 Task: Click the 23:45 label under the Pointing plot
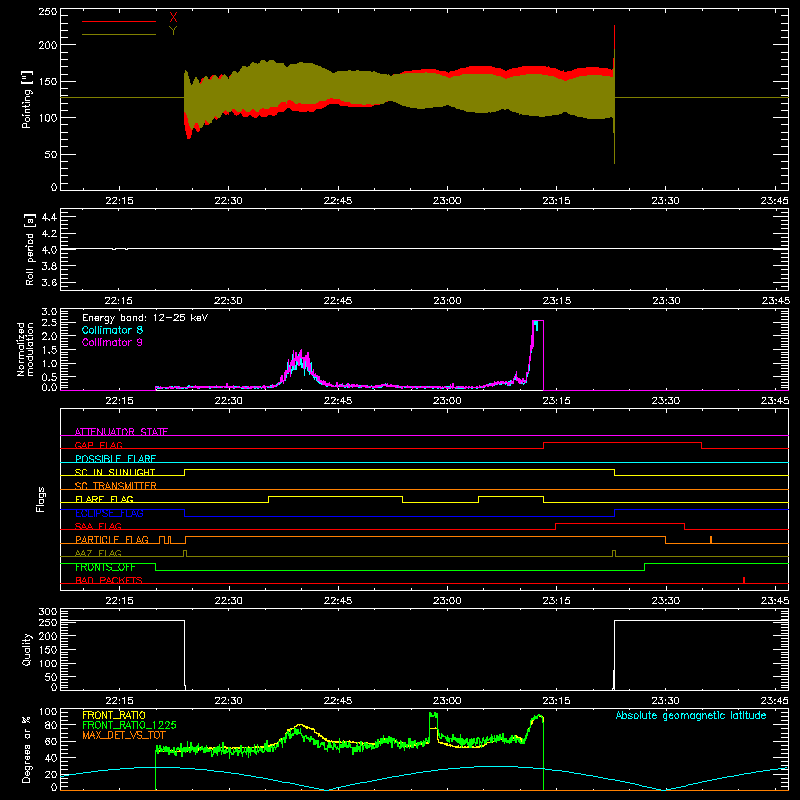(774, 201)
